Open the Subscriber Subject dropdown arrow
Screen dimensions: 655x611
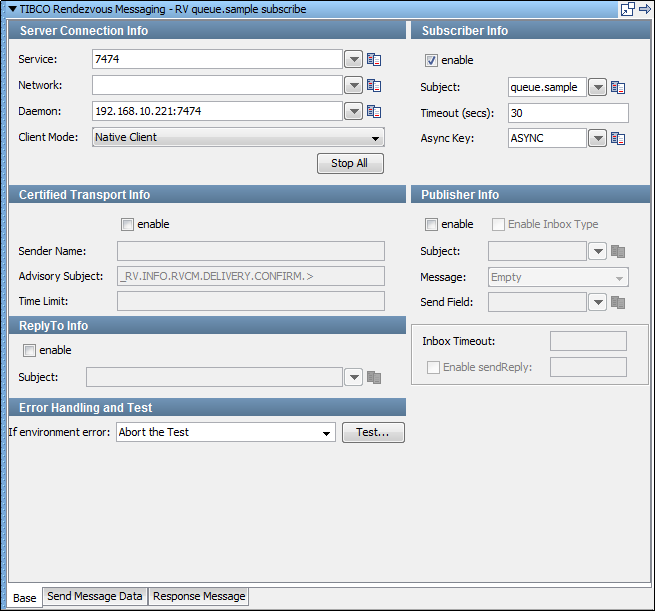point(598,87)
